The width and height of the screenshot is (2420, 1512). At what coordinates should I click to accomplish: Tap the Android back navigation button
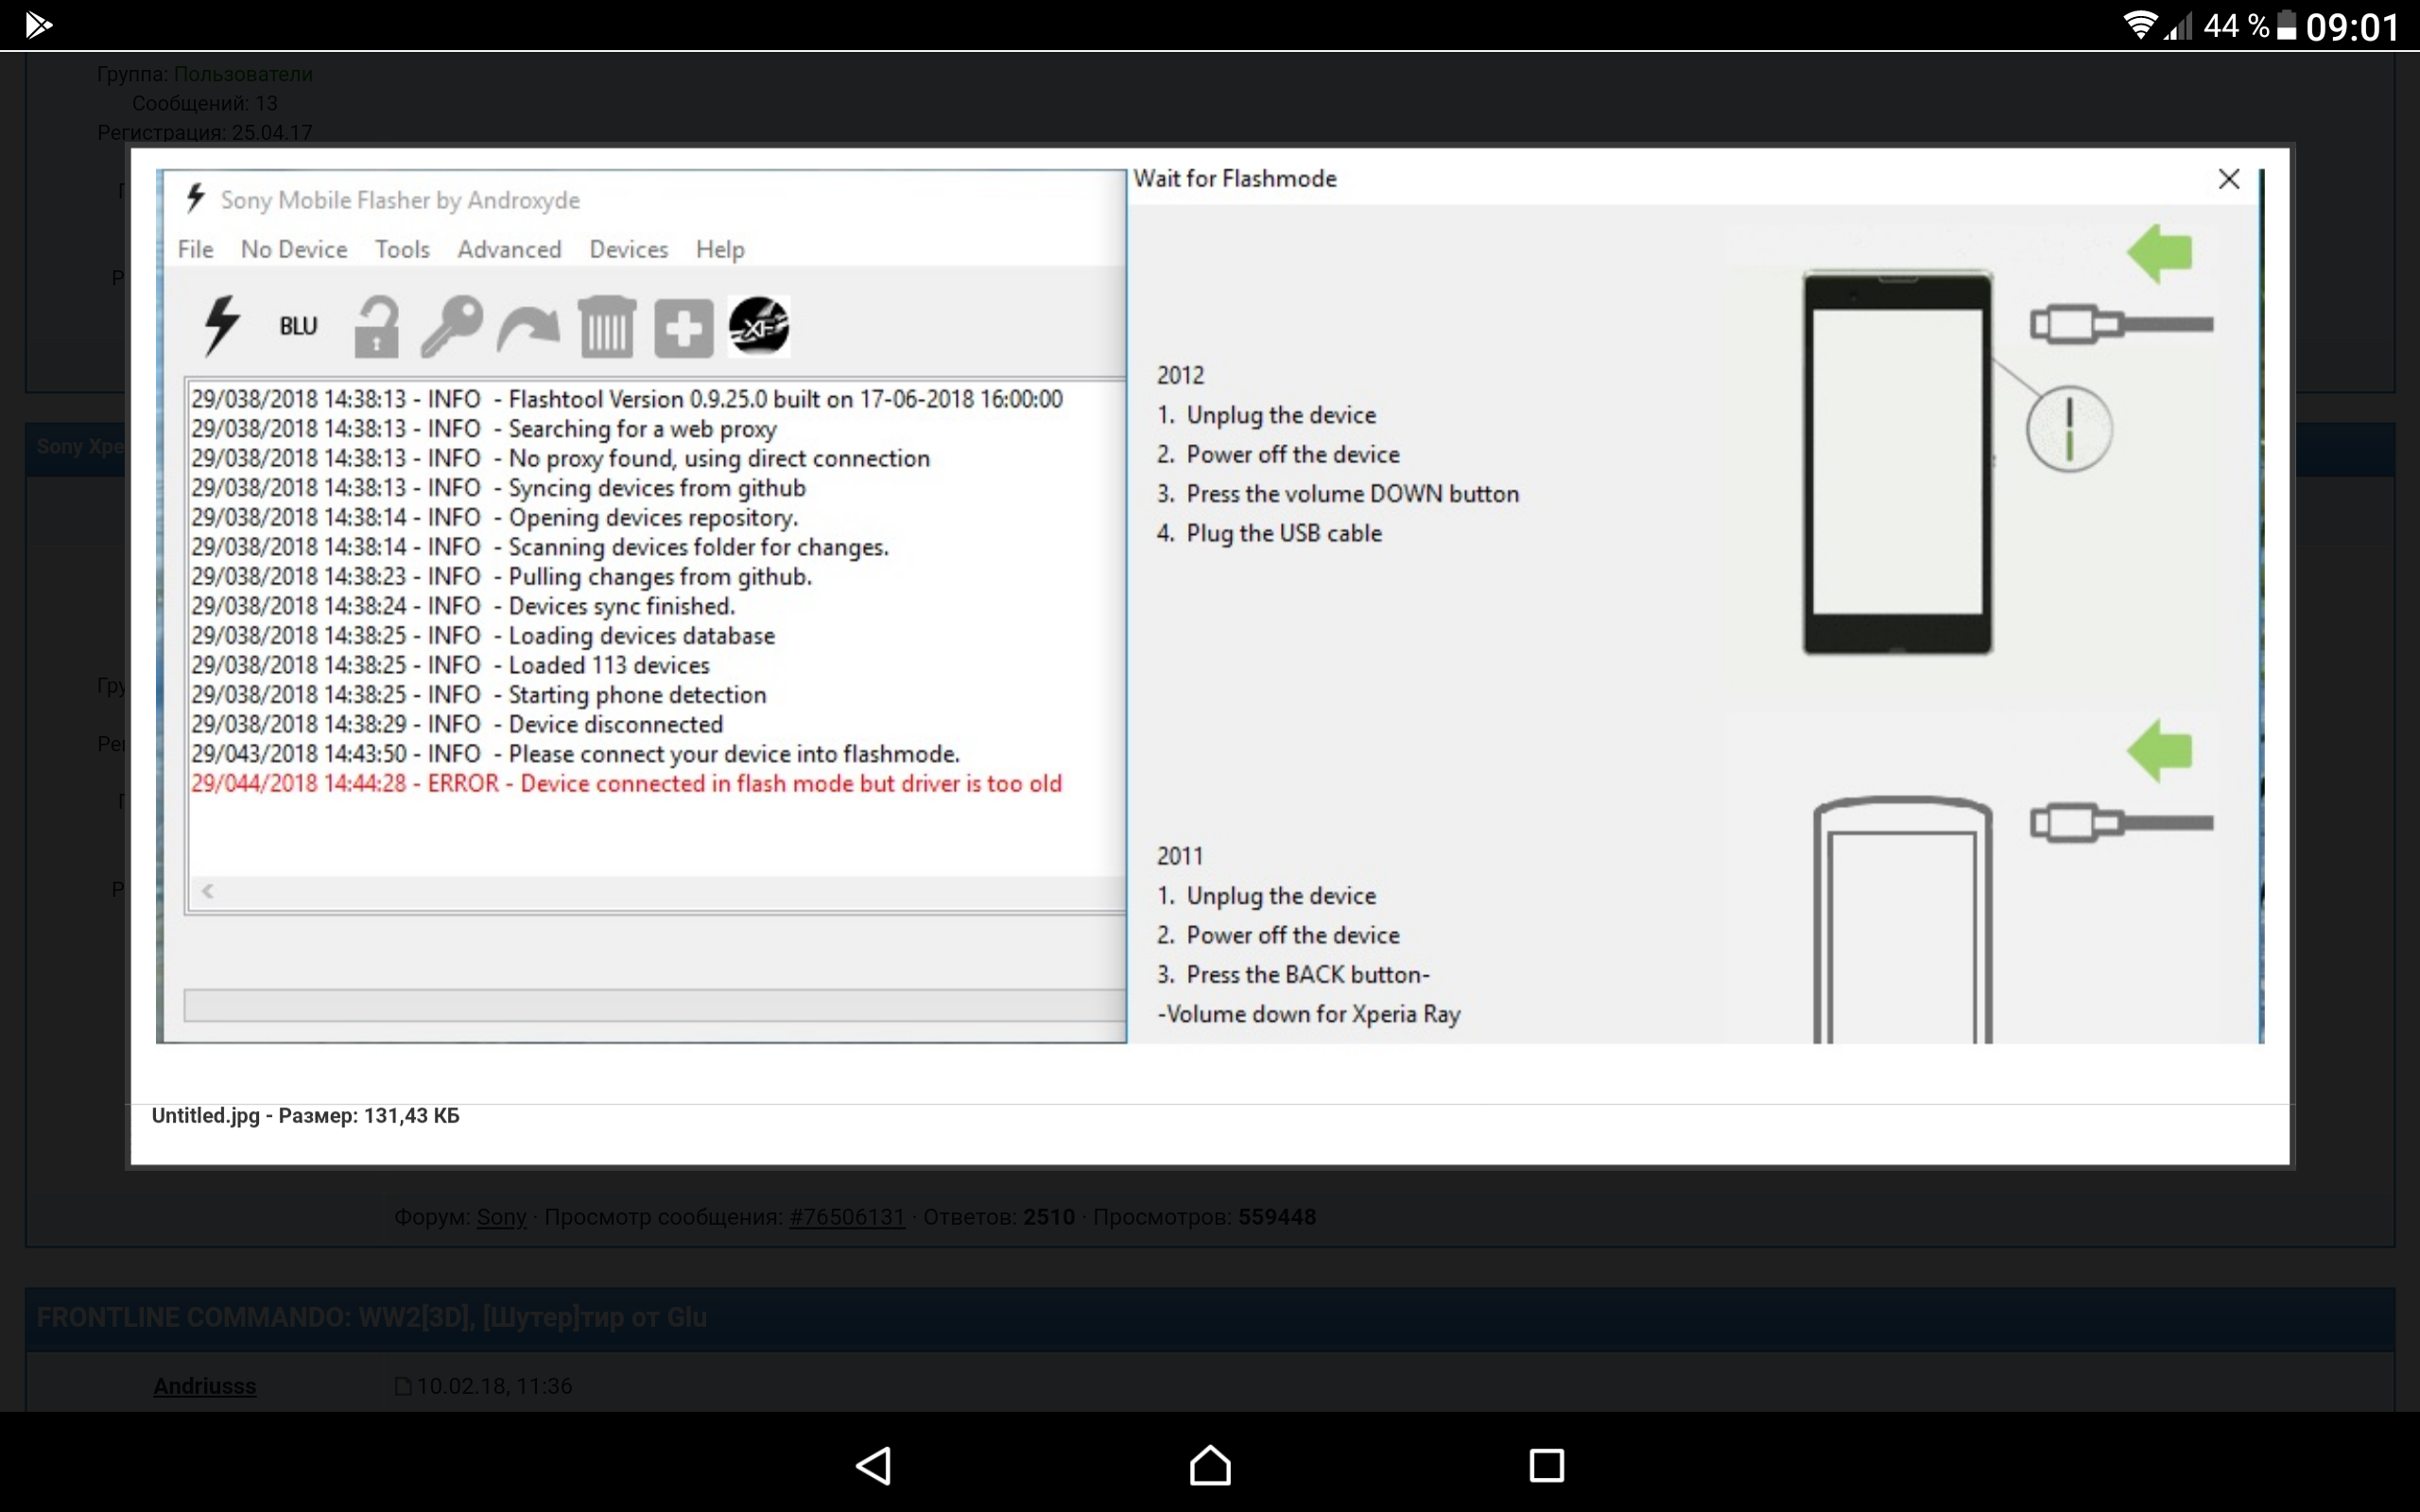point(874,1465)
